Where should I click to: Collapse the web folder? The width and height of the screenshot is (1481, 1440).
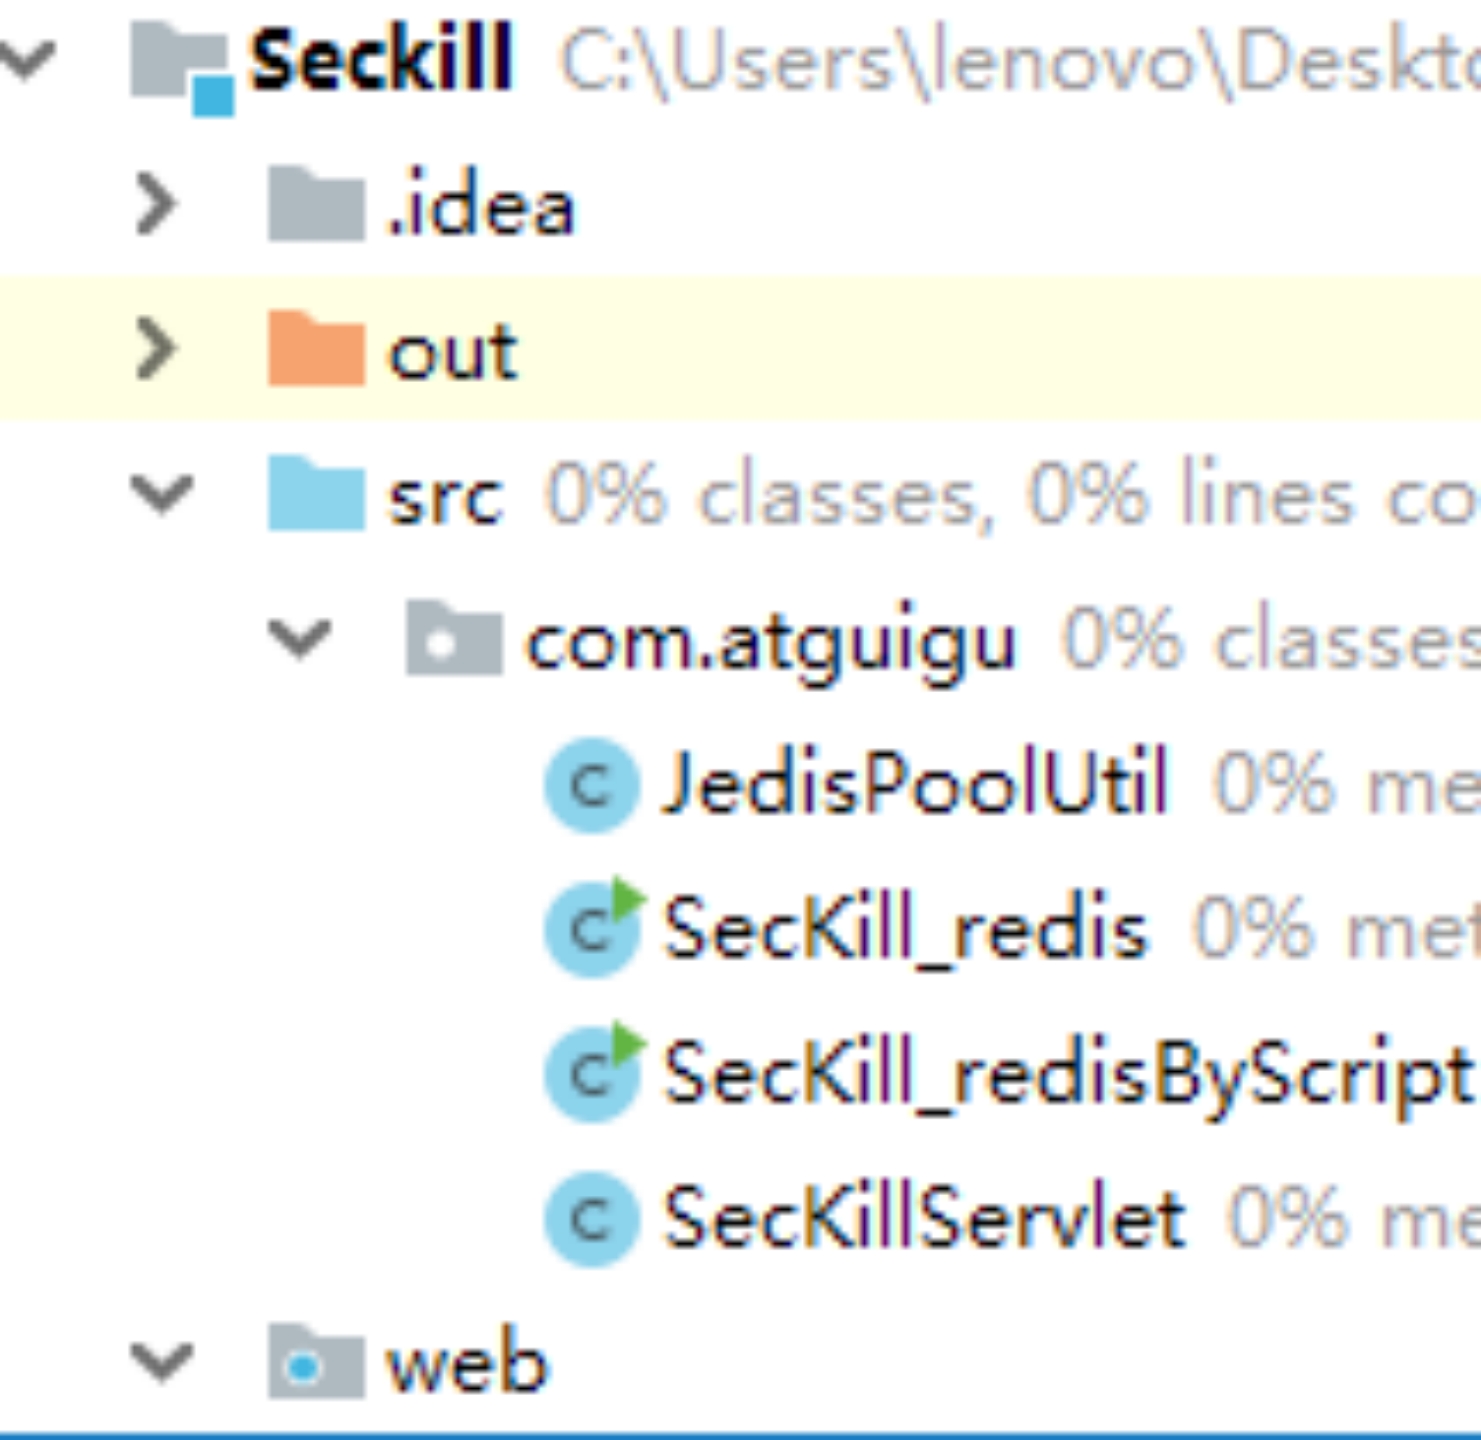coord(160,1362)
